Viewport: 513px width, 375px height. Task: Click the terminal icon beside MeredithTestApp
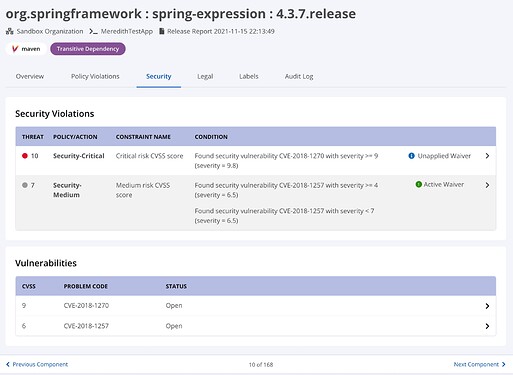pyautogui.click(x=93, y=32)
